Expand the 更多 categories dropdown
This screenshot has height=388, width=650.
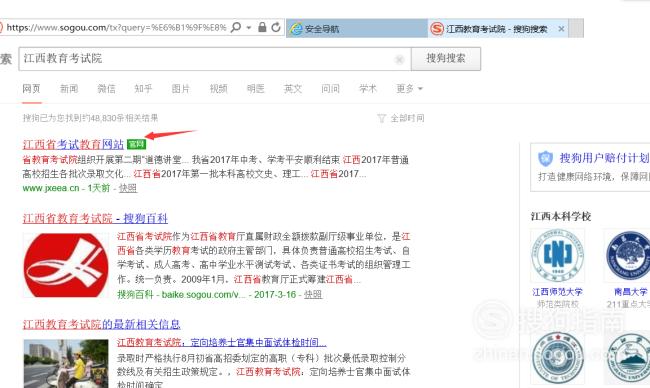[409, 89]
